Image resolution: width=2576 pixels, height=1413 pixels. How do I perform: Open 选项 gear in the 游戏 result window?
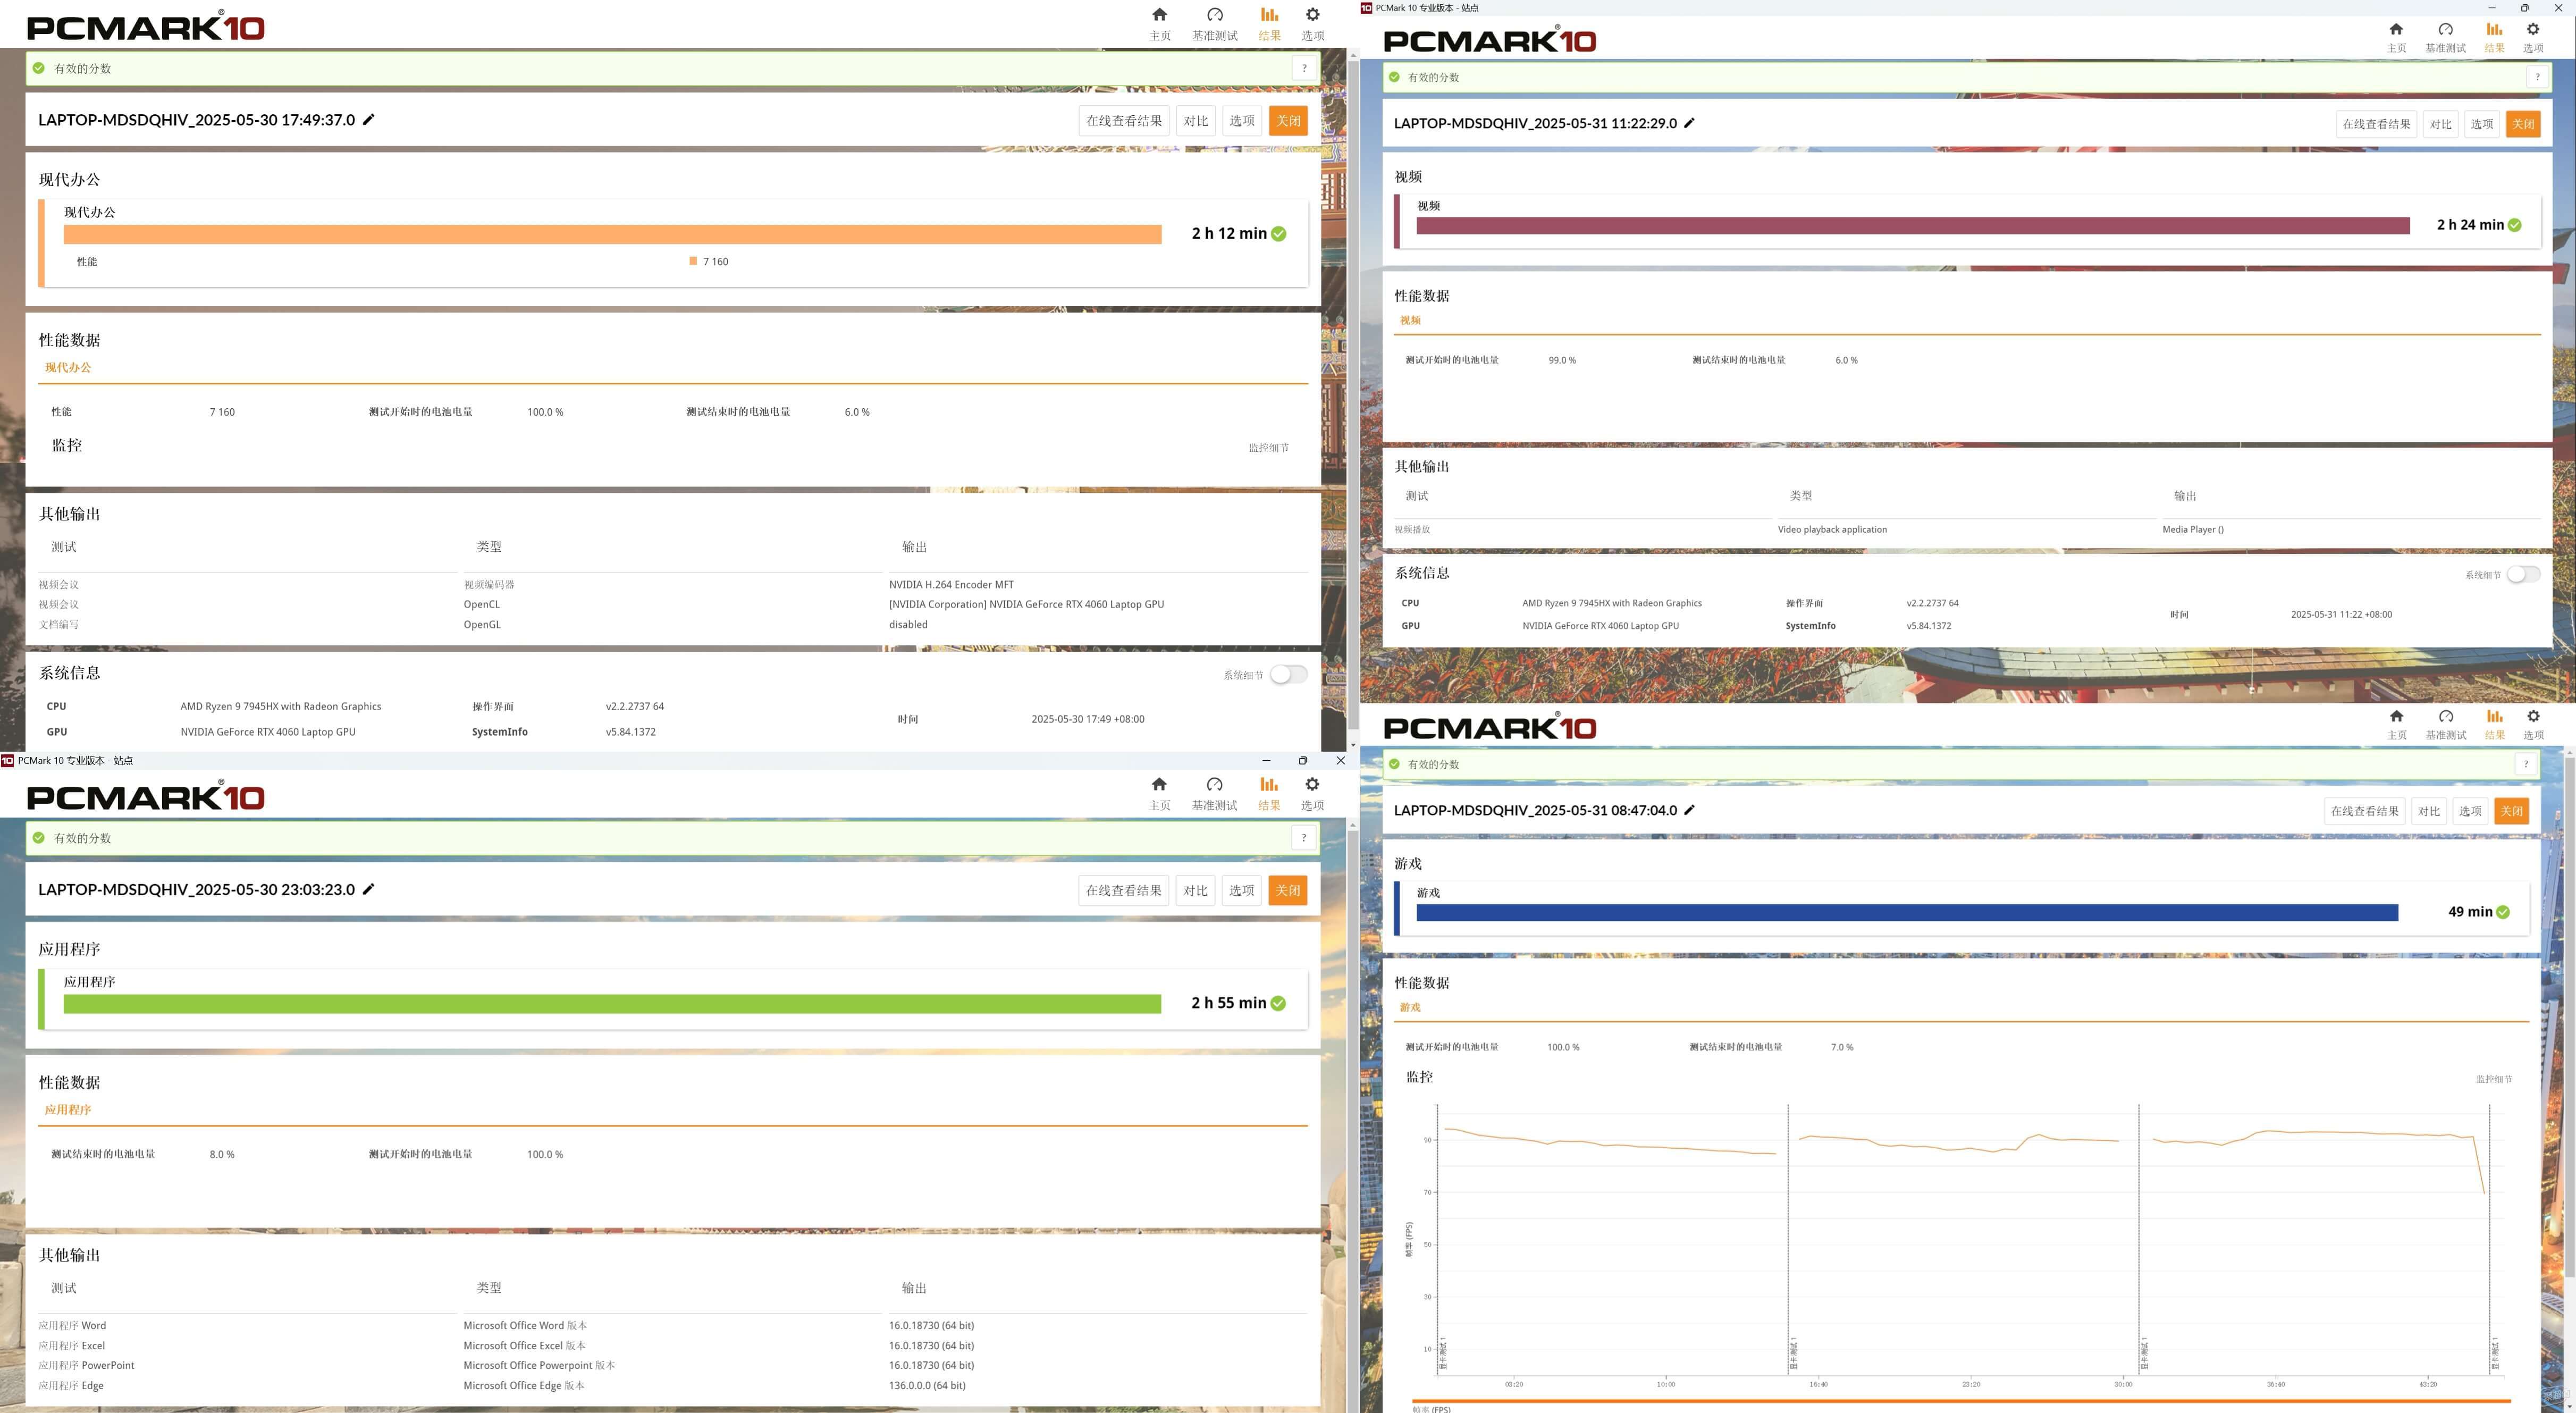[2533, 724]
